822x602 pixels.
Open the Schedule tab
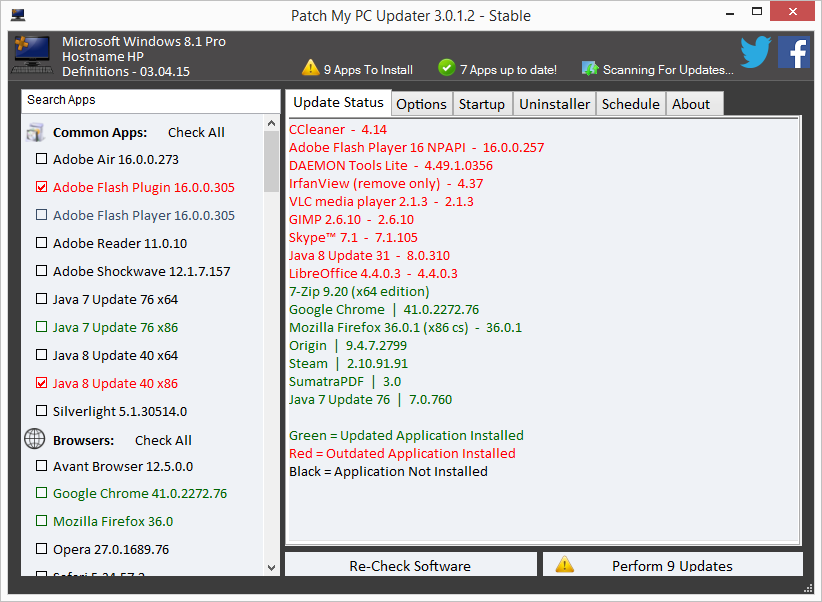click(631, 104)
